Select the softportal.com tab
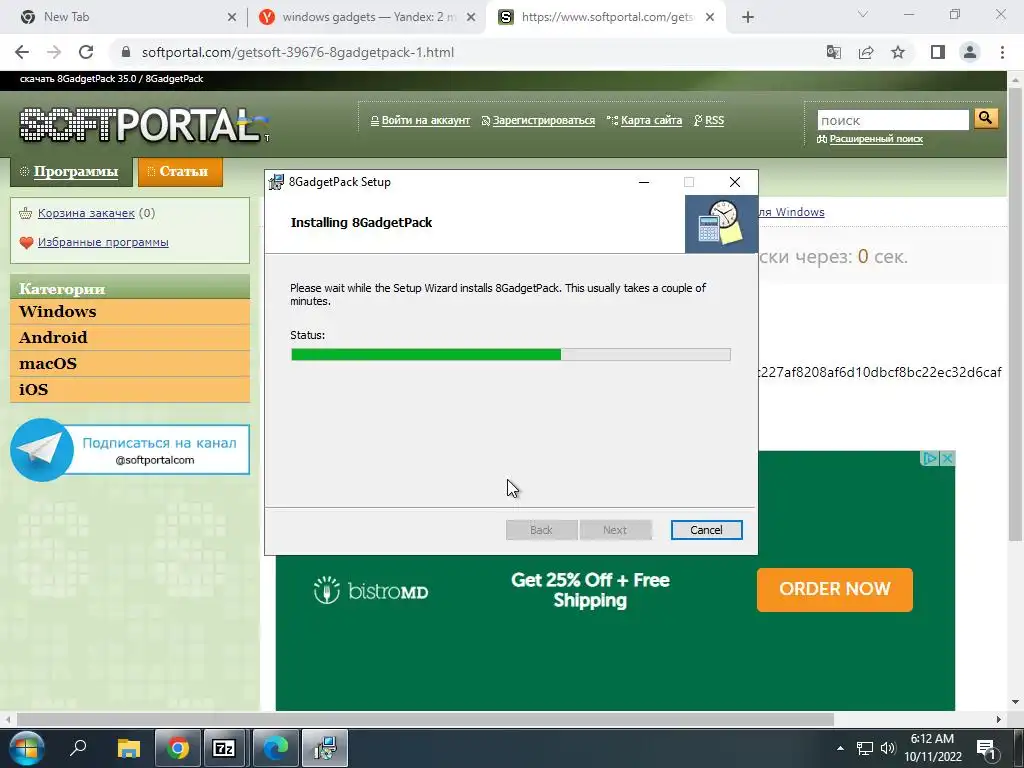1024x768 pixels. tap(604, 17)
